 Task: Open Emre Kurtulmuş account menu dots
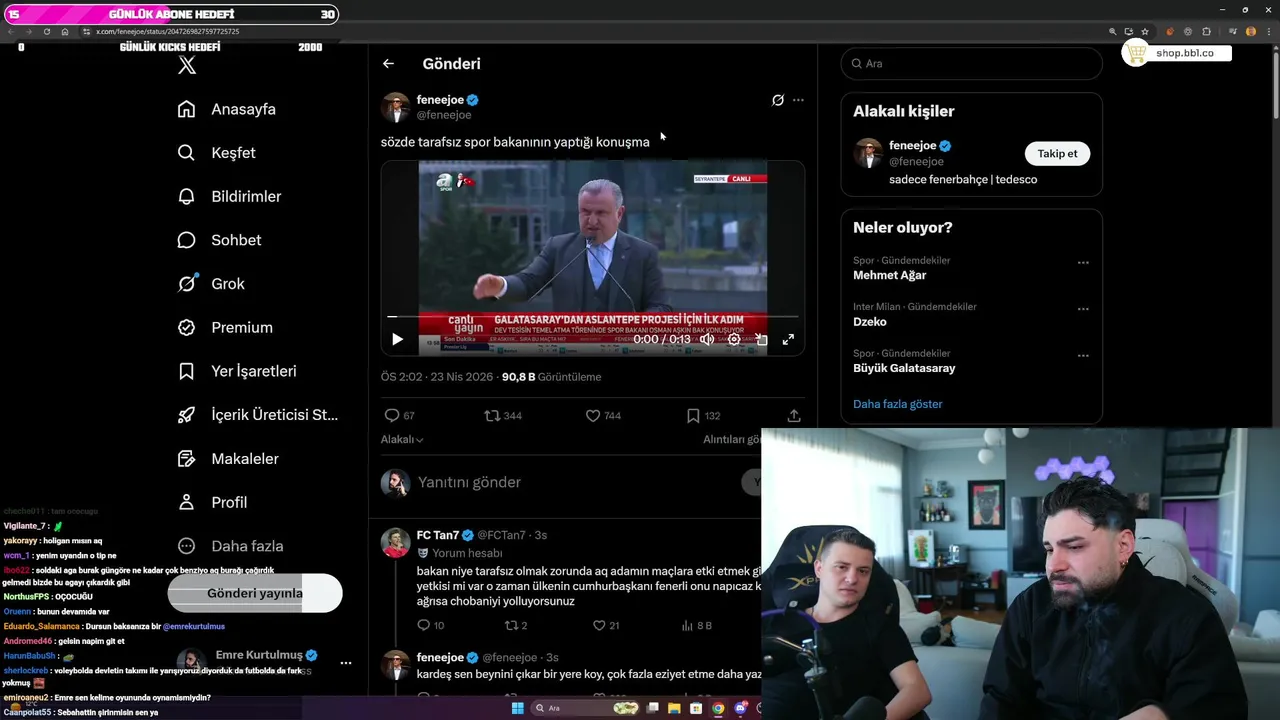(x=346, y=663)
